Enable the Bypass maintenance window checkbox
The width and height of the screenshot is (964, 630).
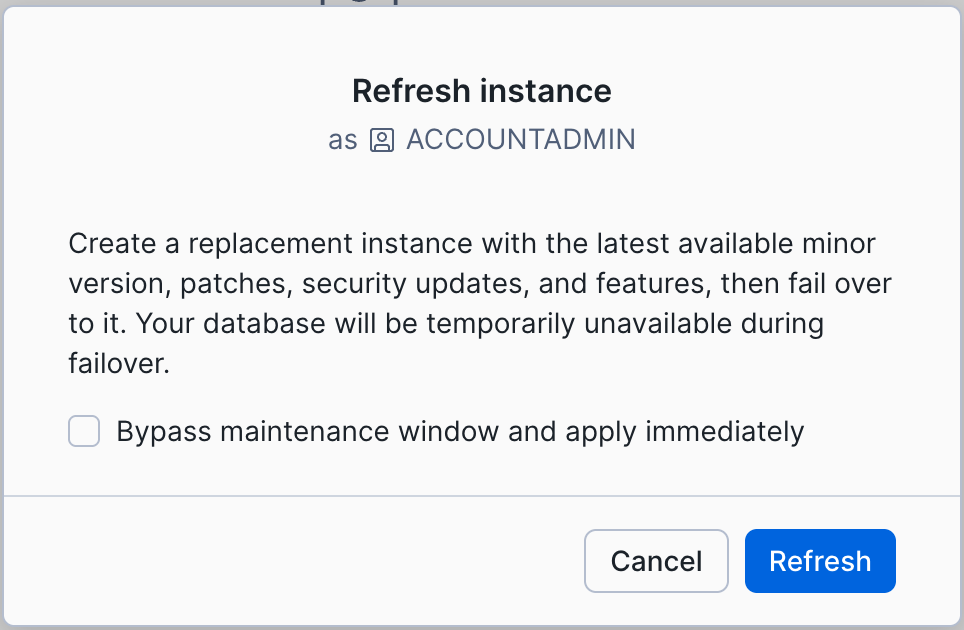click(84, 432)
